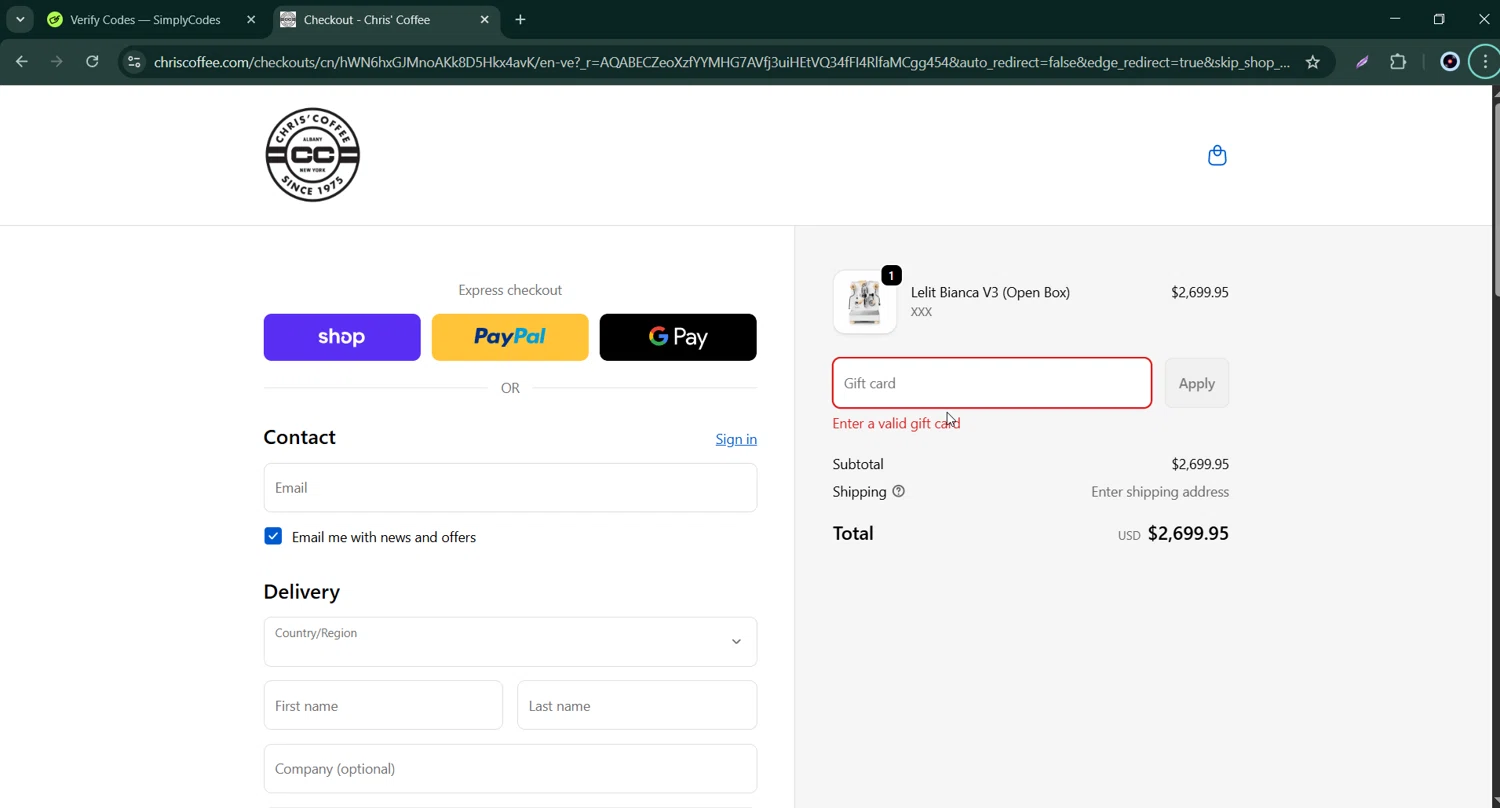The width and height of the screenshot is (1500, 808).
Task: Open the shopping bag cart icon
Action: (x=1217, y=155)
